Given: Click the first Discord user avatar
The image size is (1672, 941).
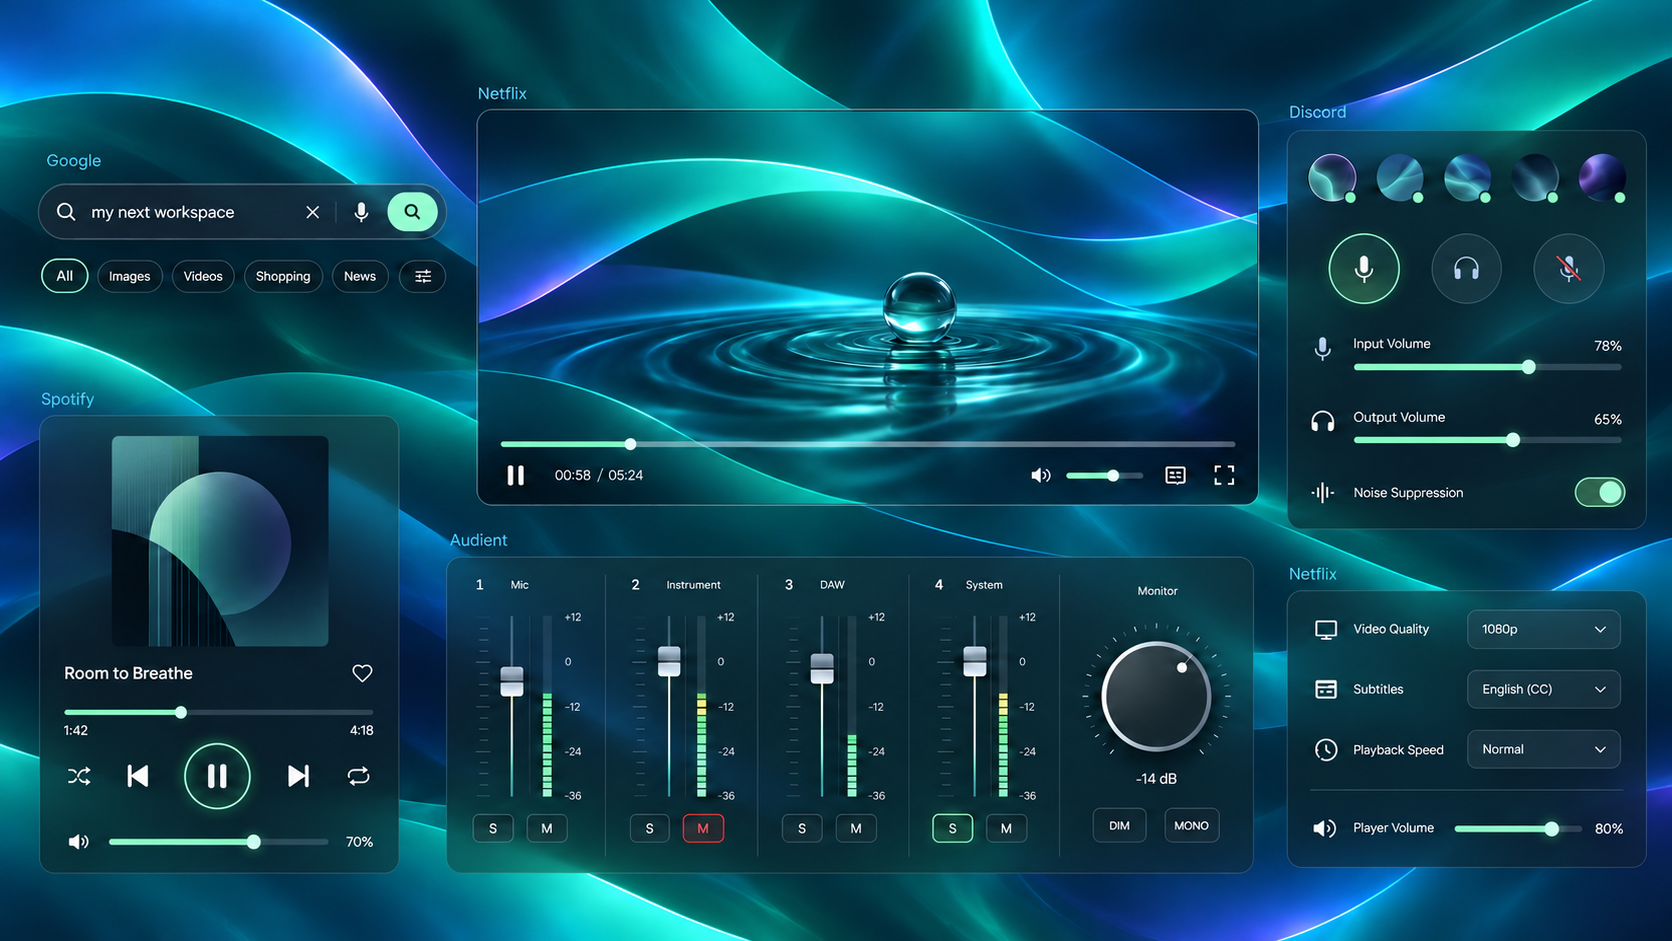Looking at the screenshot, I should pos(1332,178).
